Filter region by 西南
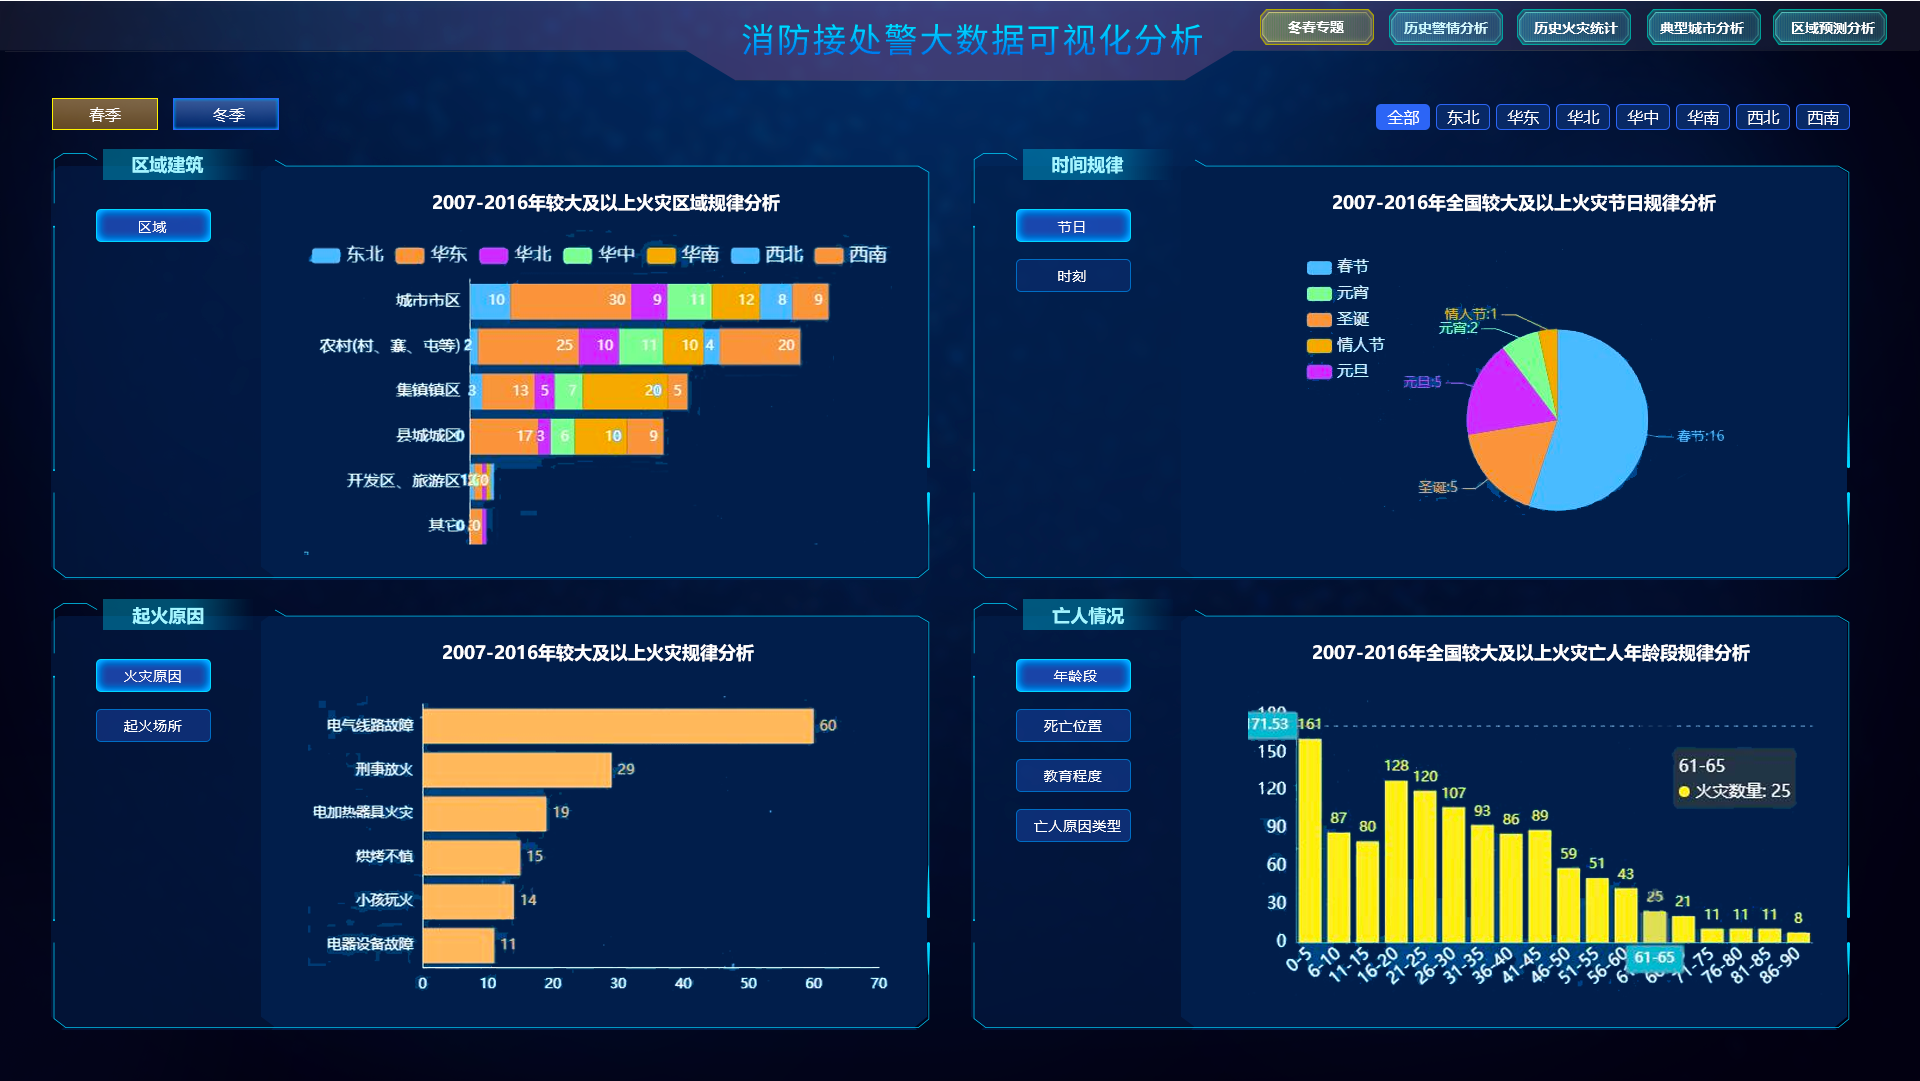The width and height of the screenshot is (1920, 1081). [1823, 117]
